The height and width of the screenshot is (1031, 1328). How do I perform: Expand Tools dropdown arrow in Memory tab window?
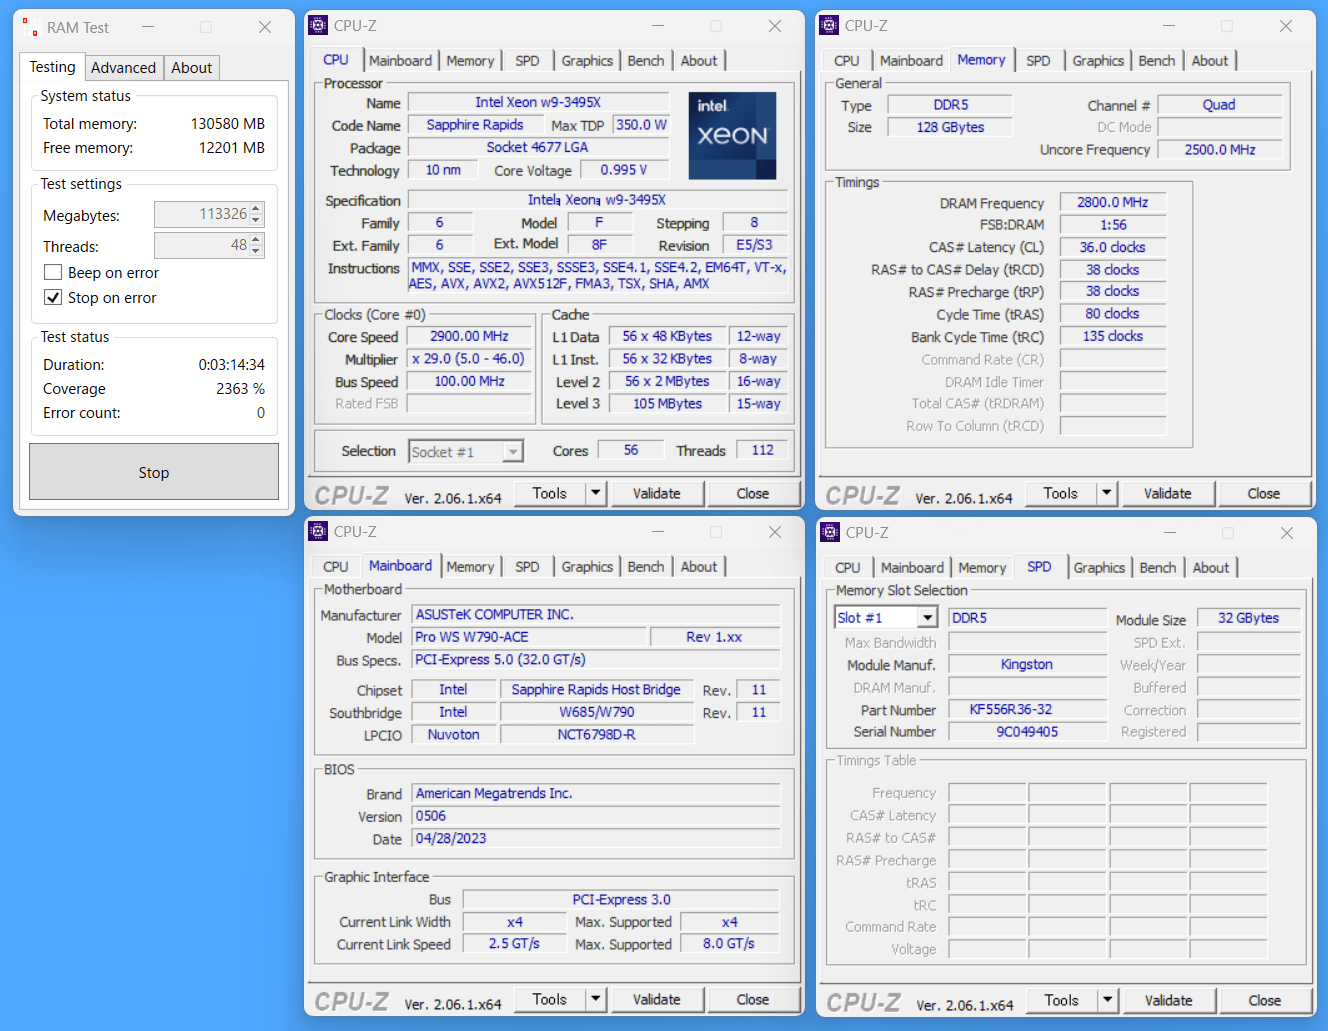(1107, 493)
